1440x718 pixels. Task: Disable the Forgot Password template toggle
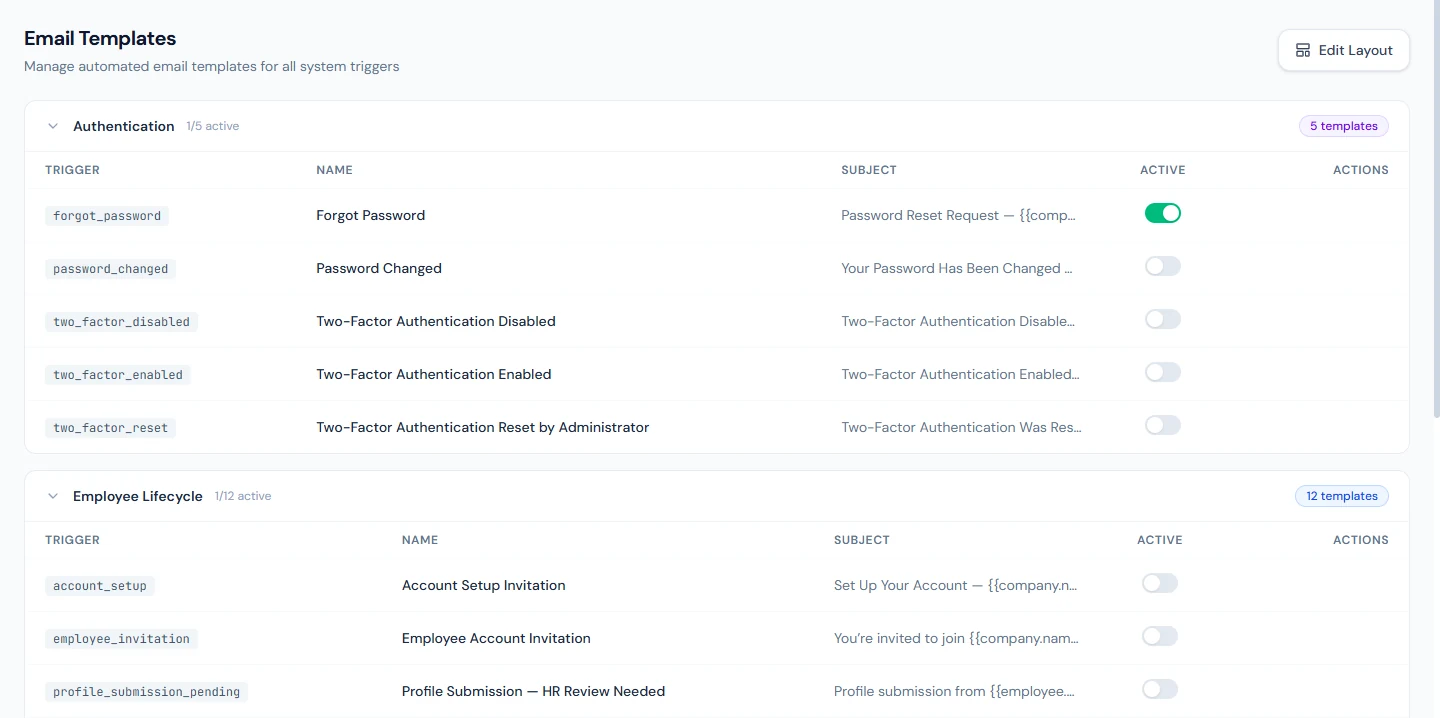pyautogui.click(x=1163, y=213)
